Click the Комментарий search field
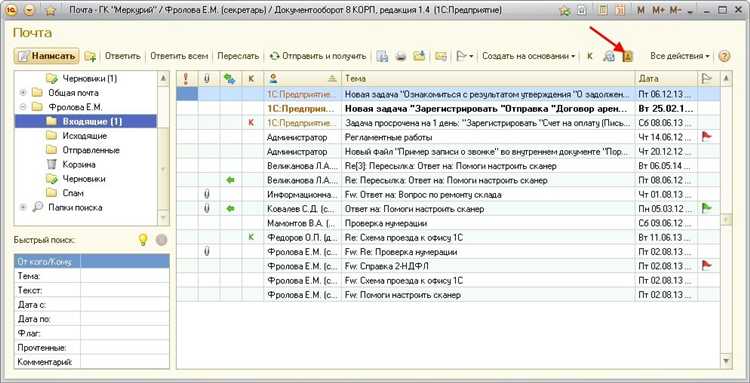 pyautogui.click(x=124, y=362)
